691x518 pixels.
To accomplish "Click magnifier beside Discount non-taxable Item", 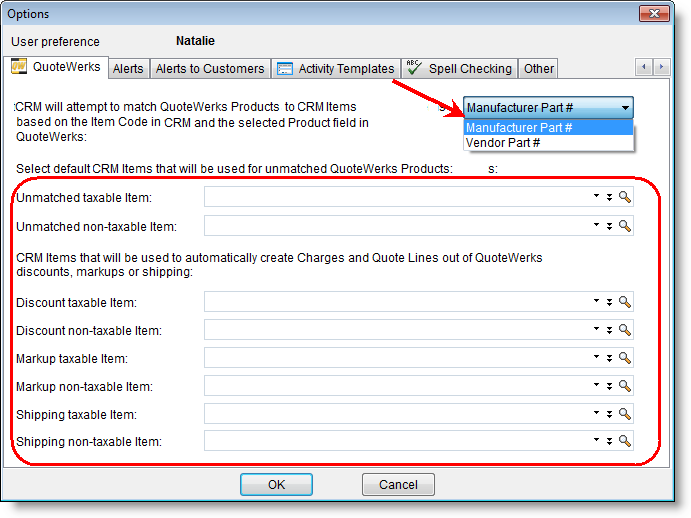I will tap(625, 330).
